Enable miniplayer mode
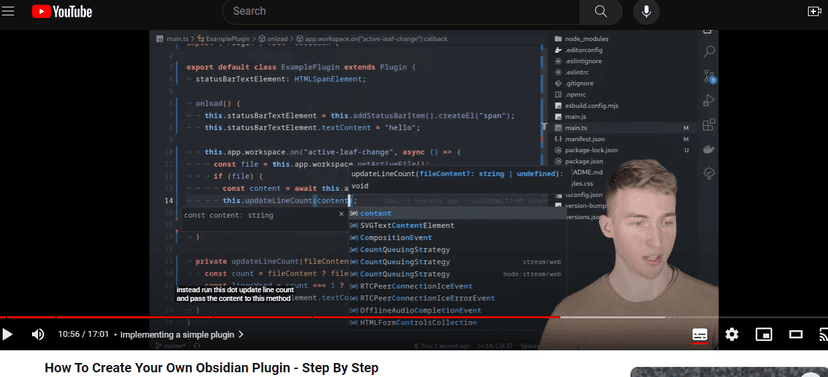828x377 pixels. [x=764, y=334]
